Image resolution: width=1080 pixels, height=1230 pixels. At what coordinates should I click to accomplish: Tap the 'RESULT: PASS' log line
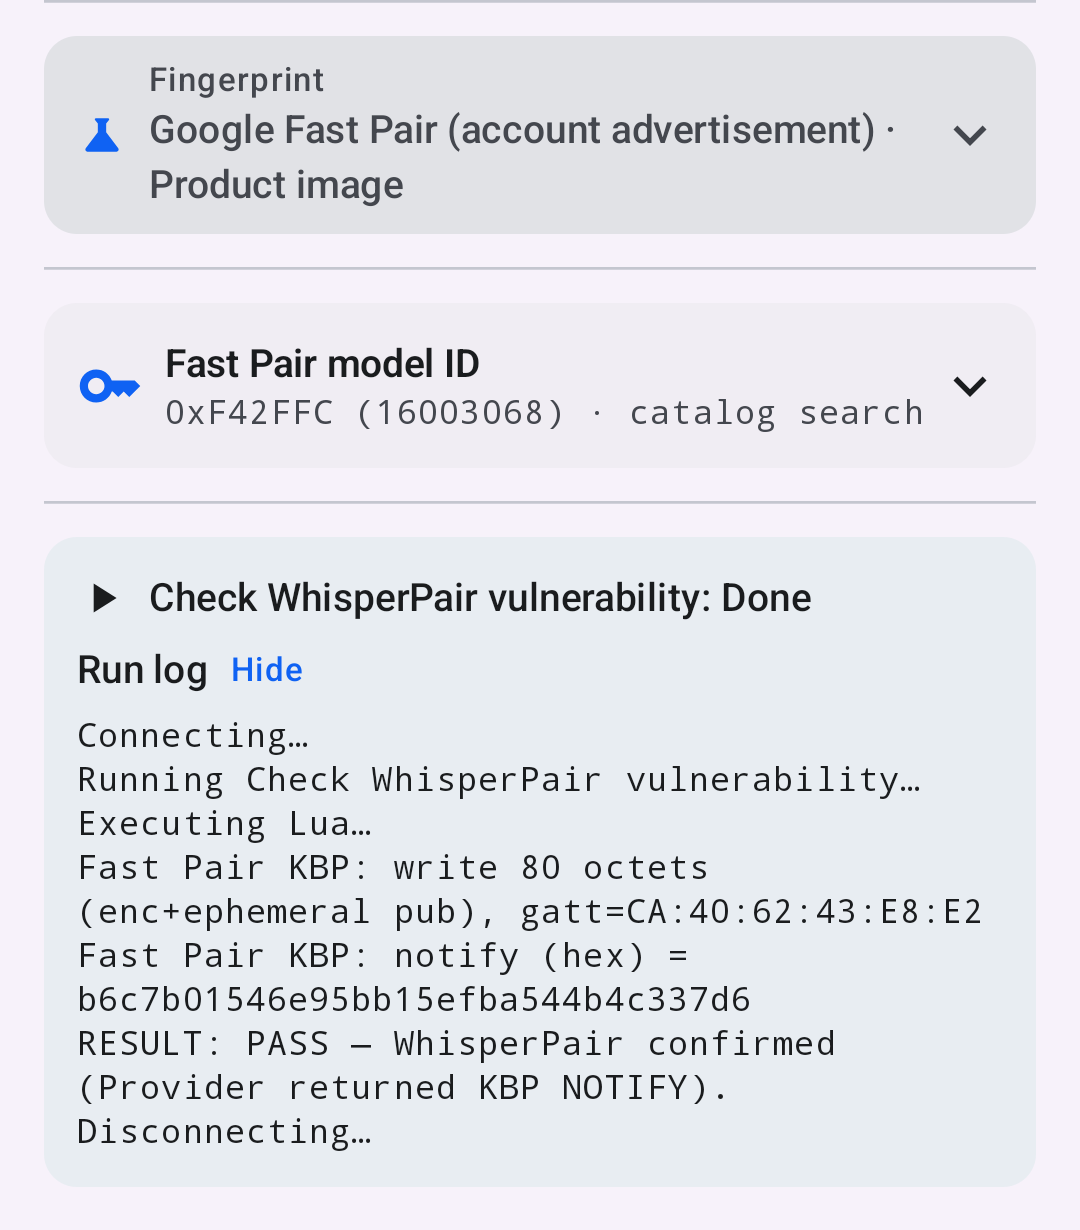tap(456, 1043)
